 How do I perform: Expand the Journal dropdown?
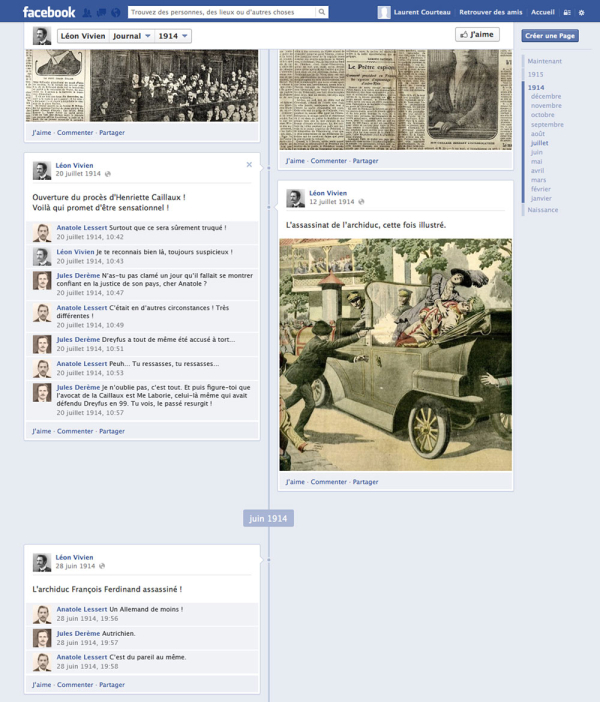click(x=131, y=36)
